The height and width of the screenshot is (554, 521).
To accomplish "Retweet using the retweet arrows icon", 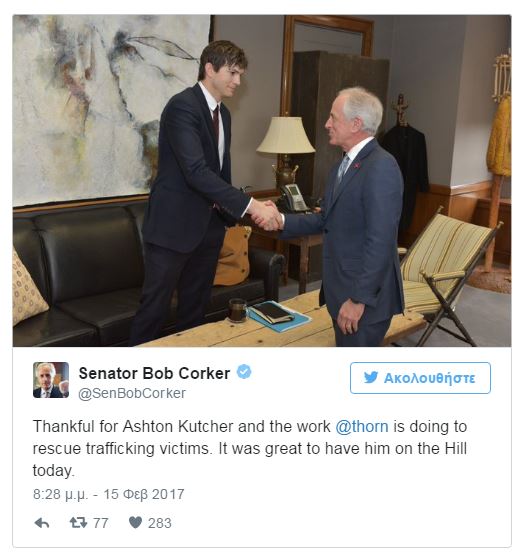I will coord(78,523).
